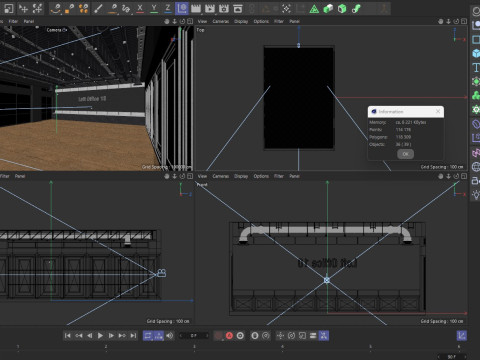Click timeline ruler mark 5
The height and width of the screenshot is (360, 480).
(x=370, y=347)
